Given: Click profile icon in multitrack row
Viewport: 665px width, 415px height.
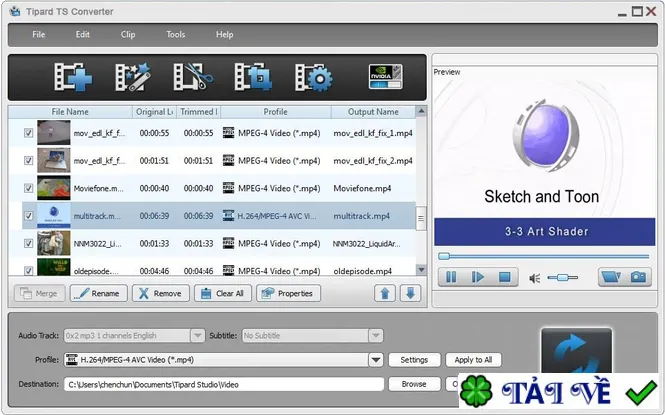Looking at the screenshot, I should pos(229,215).
